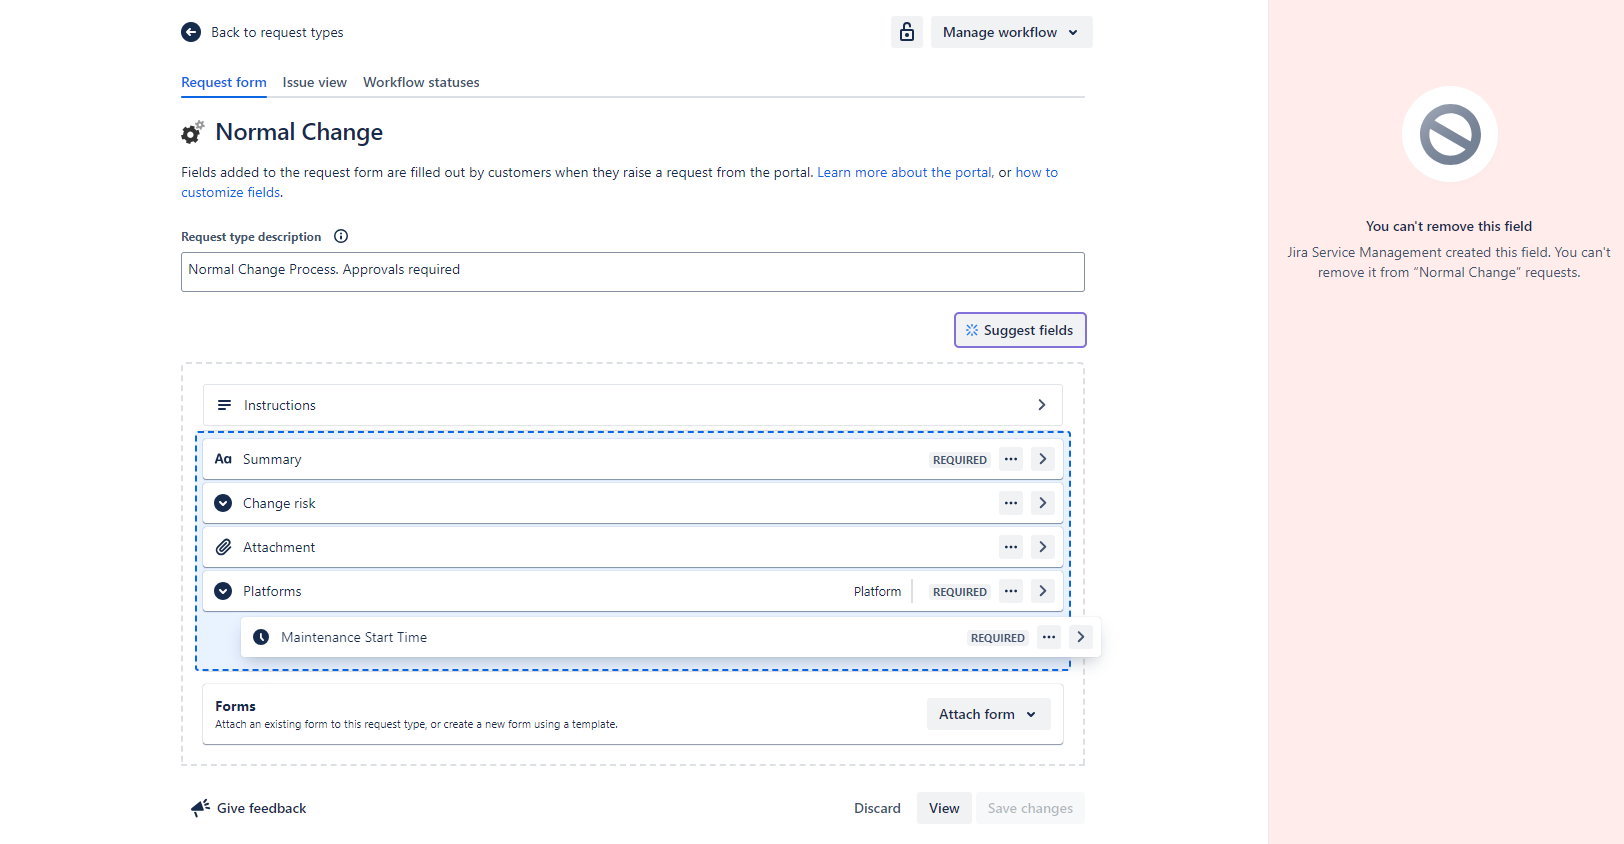Click the back arrow icon
1624x844 pixels.
[x=191, y=32]
